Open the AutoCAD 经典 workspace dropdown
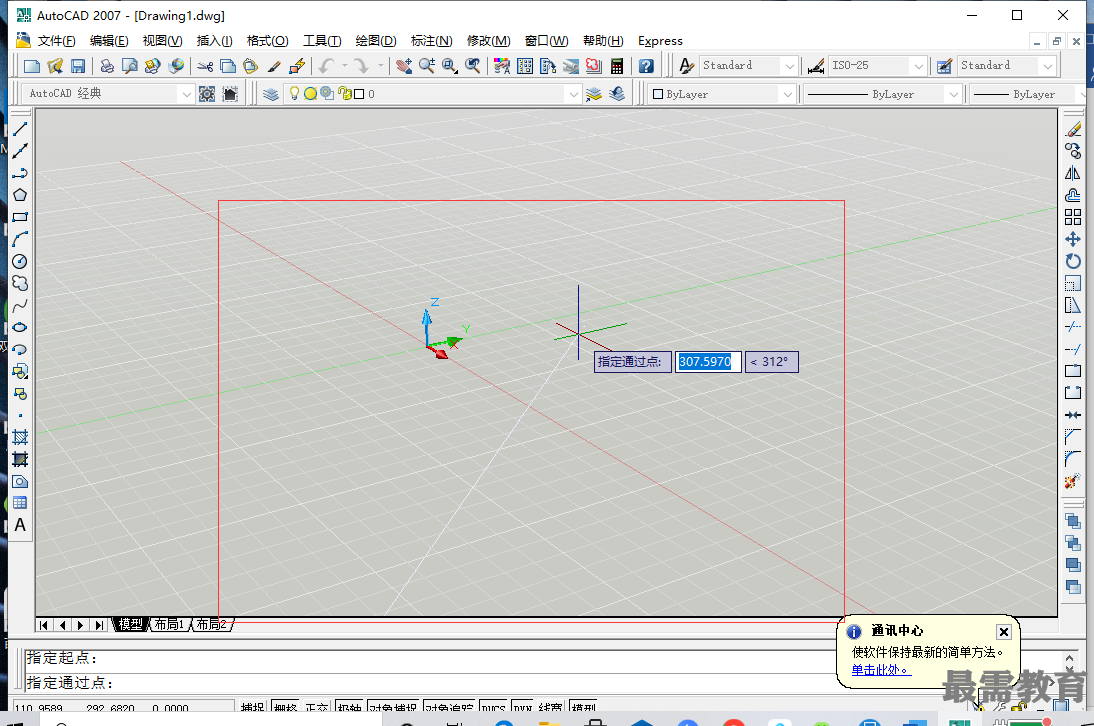This screenshot has height=726, width=1094. pos(186,93)
